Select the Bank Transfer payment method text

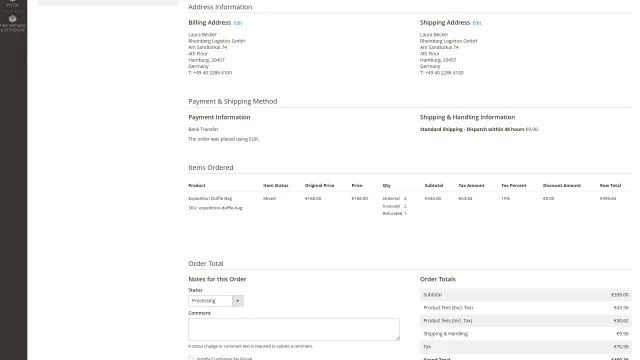pyautogui.click(x=203, y=129)
